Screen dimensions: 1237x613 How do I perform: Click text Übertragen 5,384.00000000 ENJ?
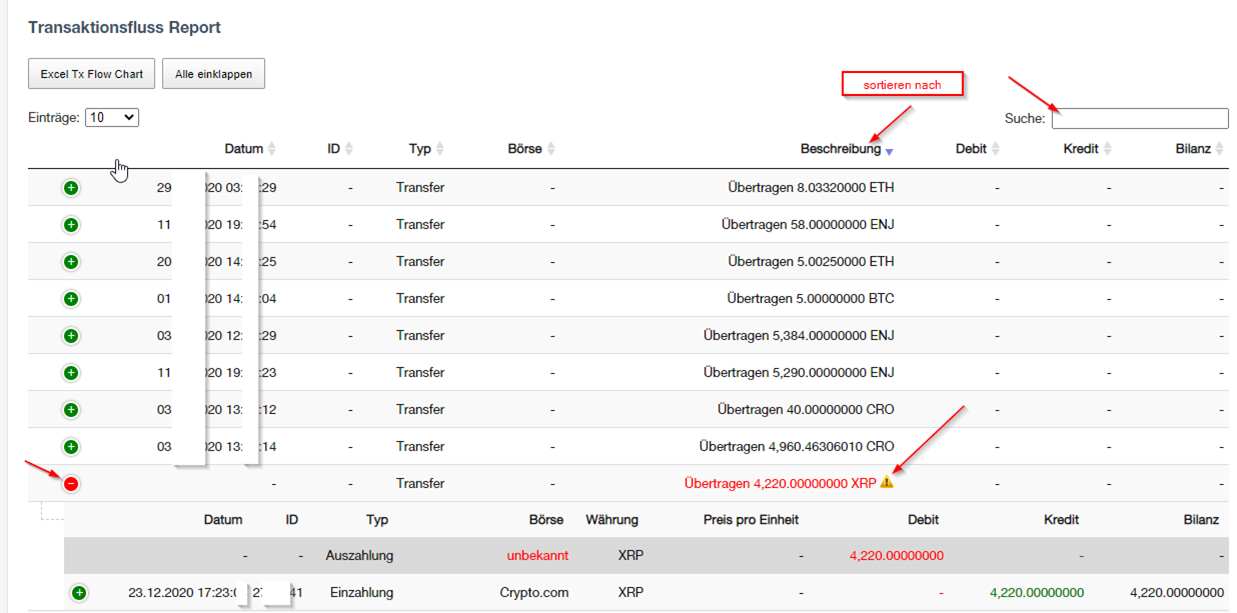click(x=799, y=336)
